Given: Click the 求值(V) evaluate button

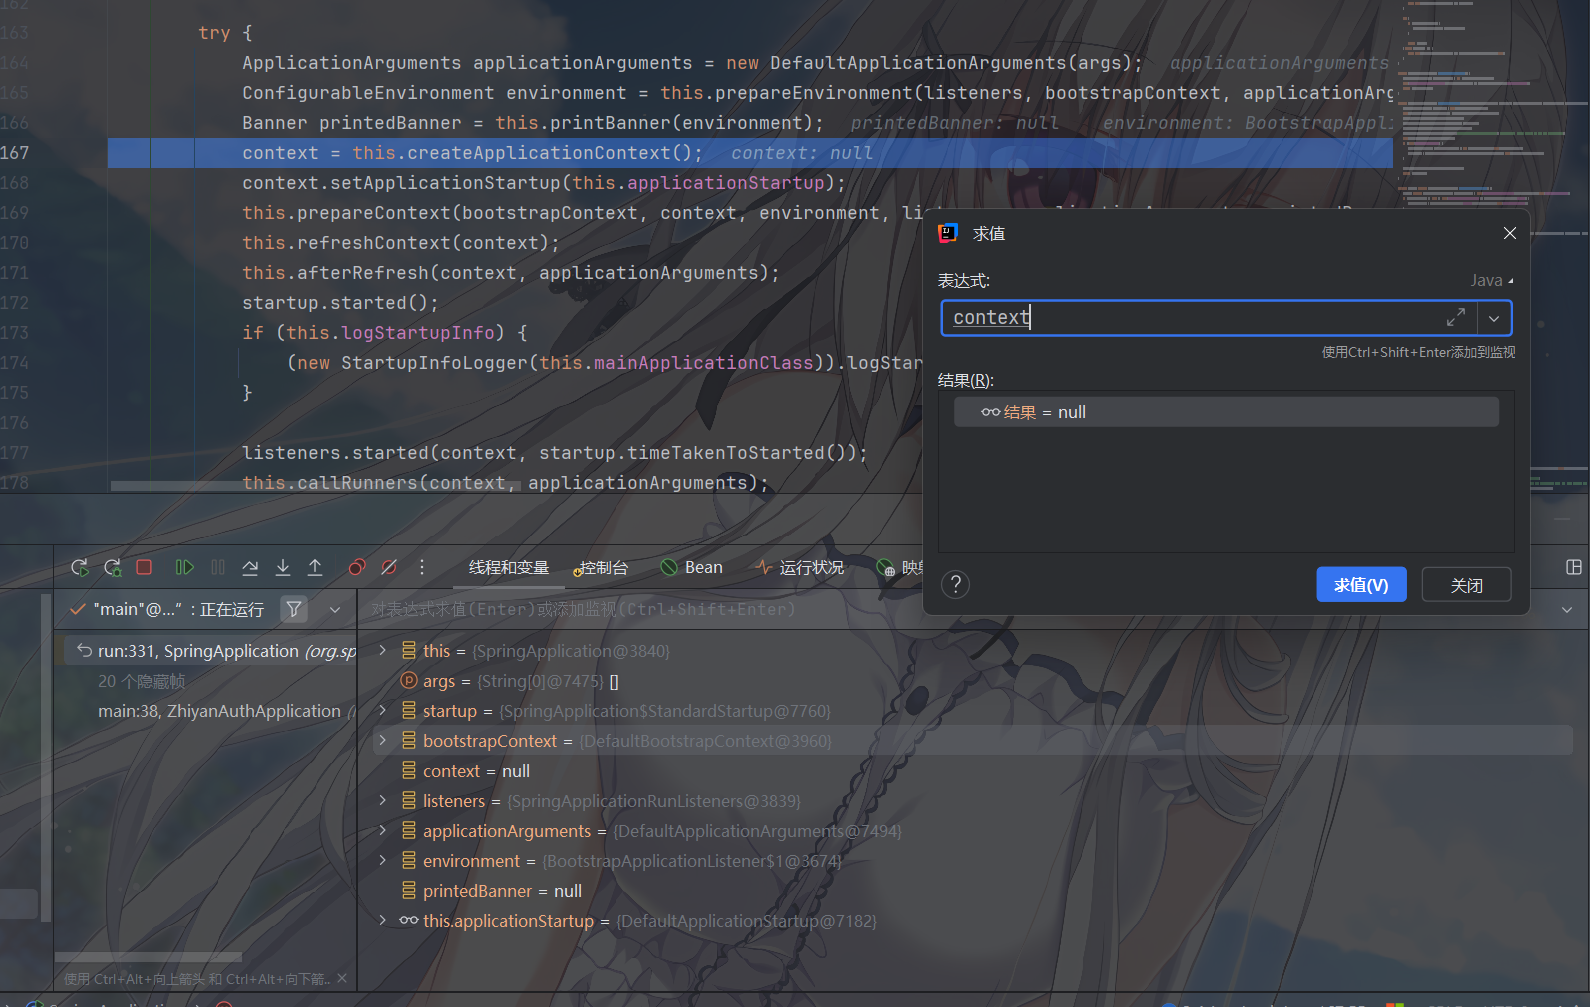Looking at the screenshot, I should (1360, 585).
